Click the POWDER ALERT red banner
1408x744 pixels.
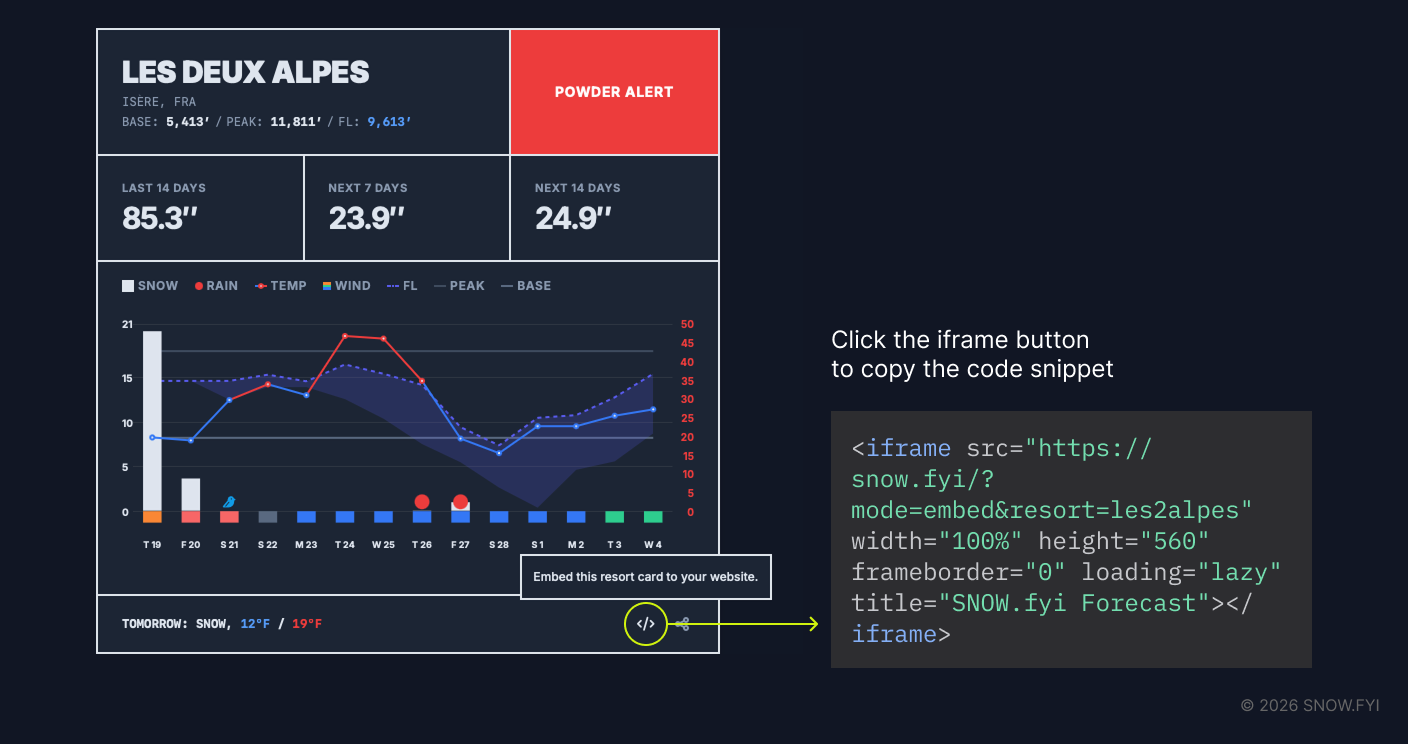click(x=614, y=92)
